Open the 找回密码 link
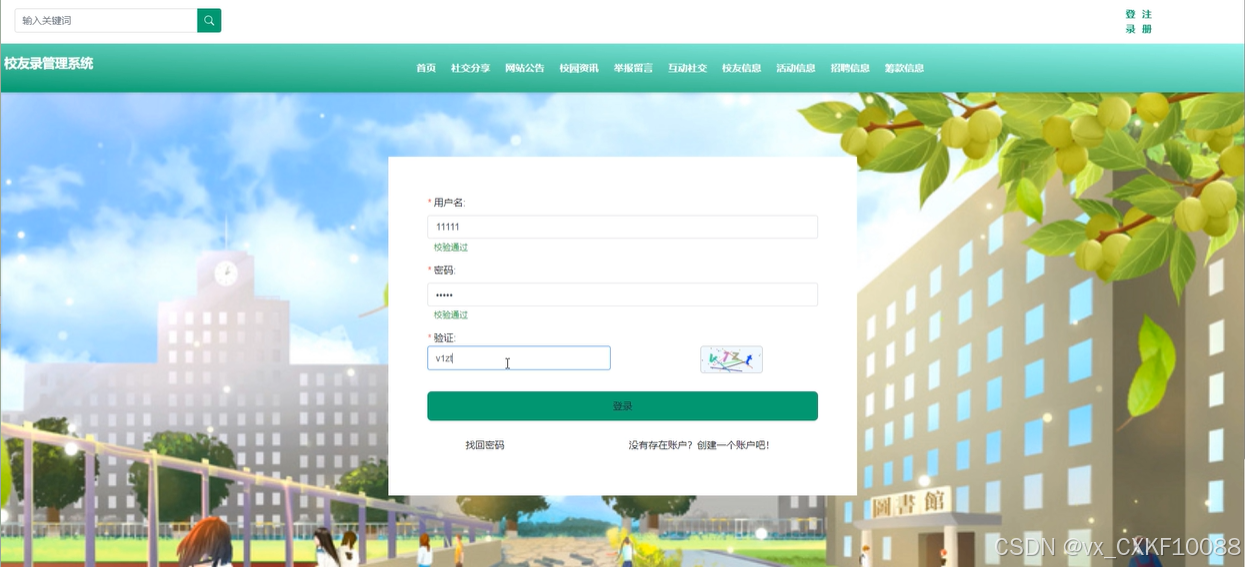The width and height of the screenshot is (1245, 567). click(x=485, y=445)
